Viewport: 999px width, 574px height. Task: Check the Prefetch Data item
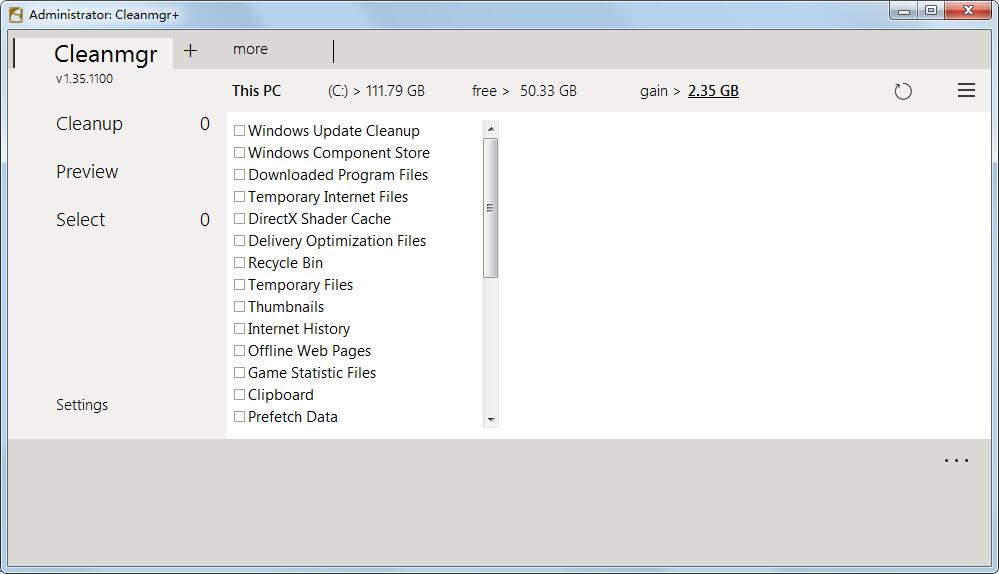[240, 417]
